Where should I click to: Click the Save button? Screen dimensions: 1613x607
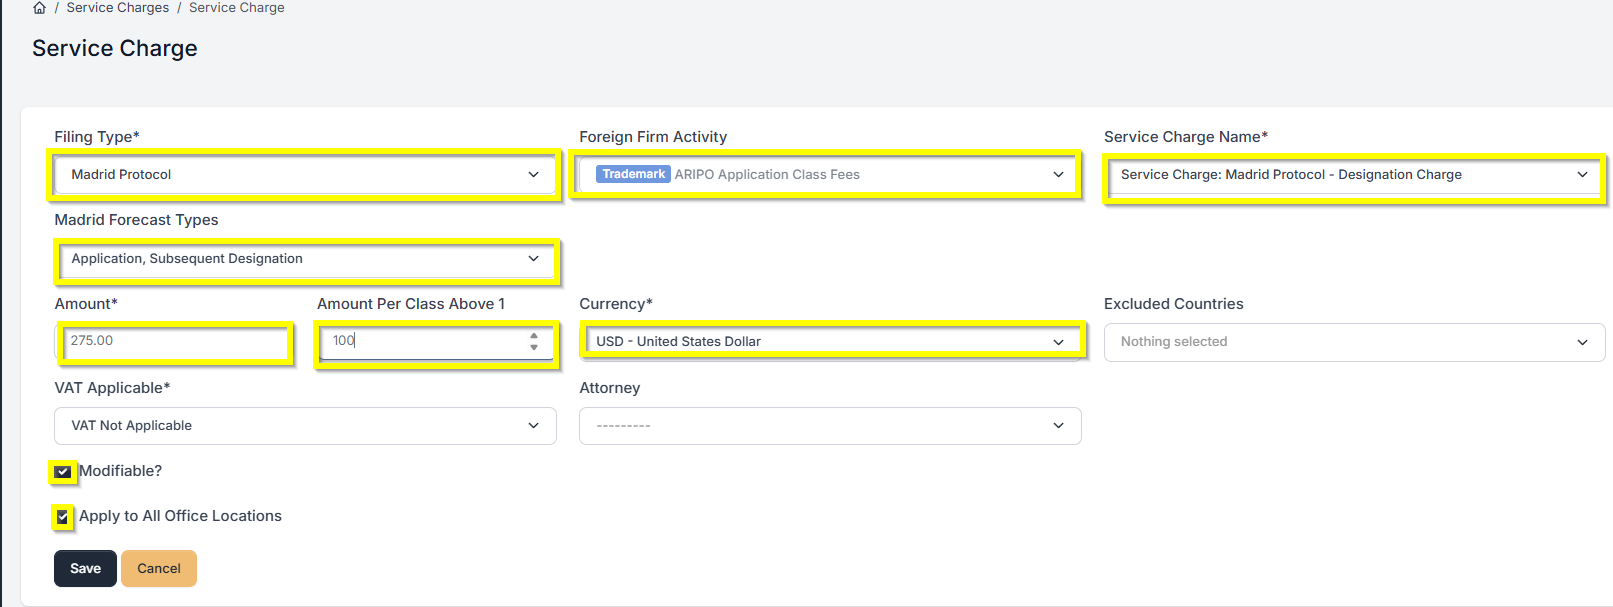pos(85,569)
